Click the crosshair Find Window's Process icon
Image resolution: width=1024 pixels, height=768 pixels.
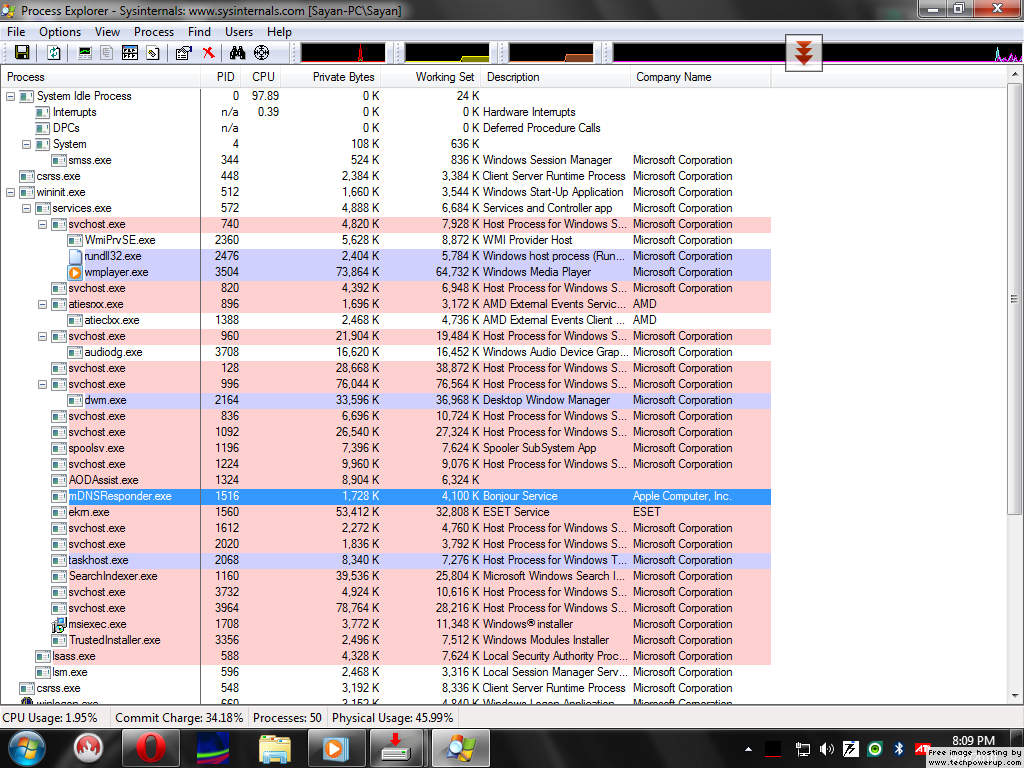pos(262,53)
